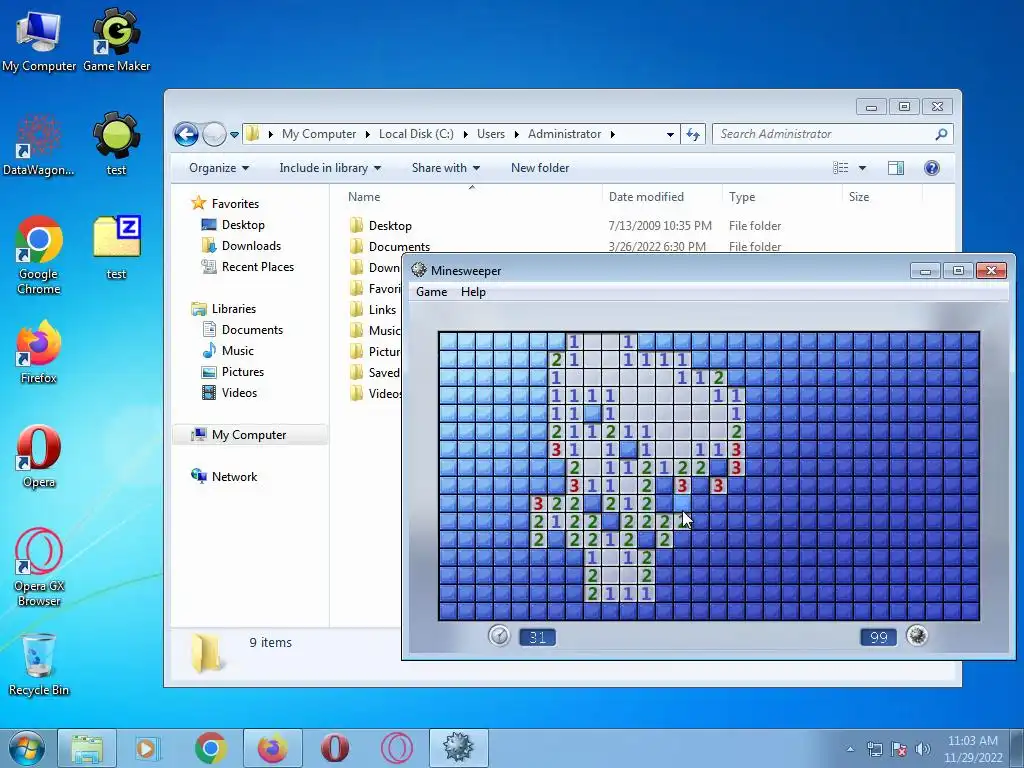Select Videos under Libraries
1024x768 pixels.
point(229,392)
